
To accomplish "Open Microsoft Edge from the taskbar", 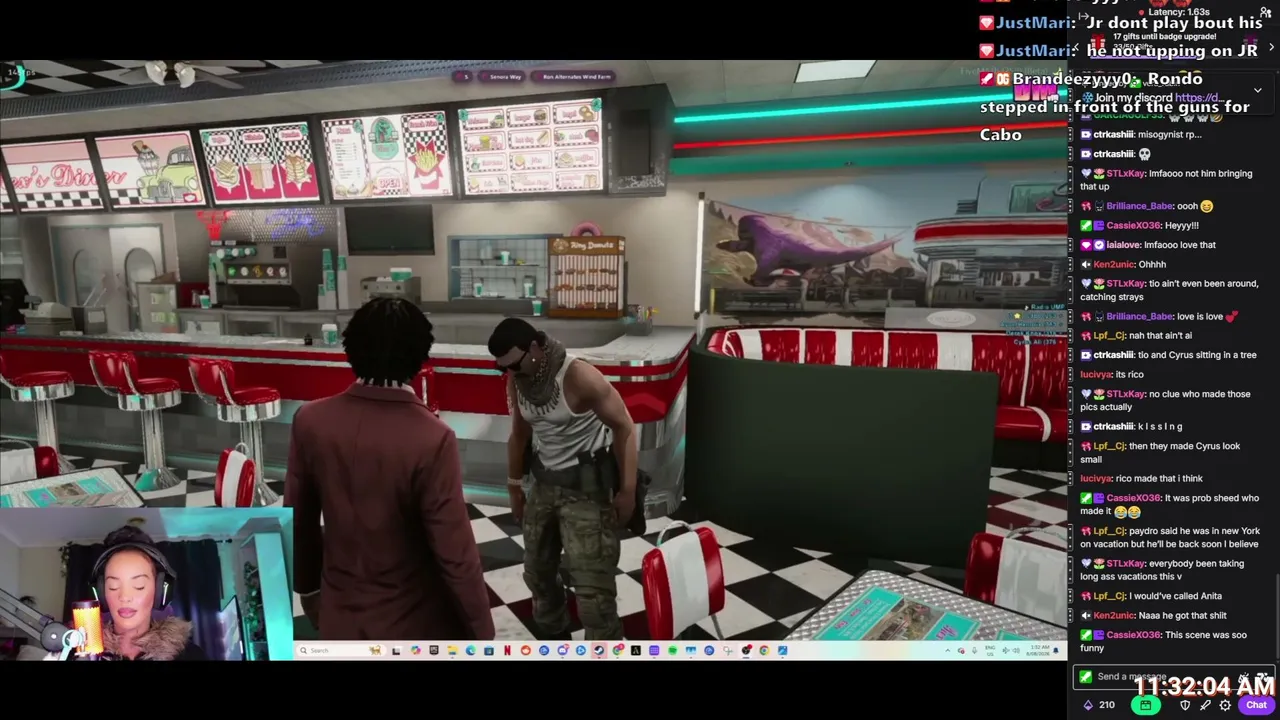I will click(x=470, y=651).
